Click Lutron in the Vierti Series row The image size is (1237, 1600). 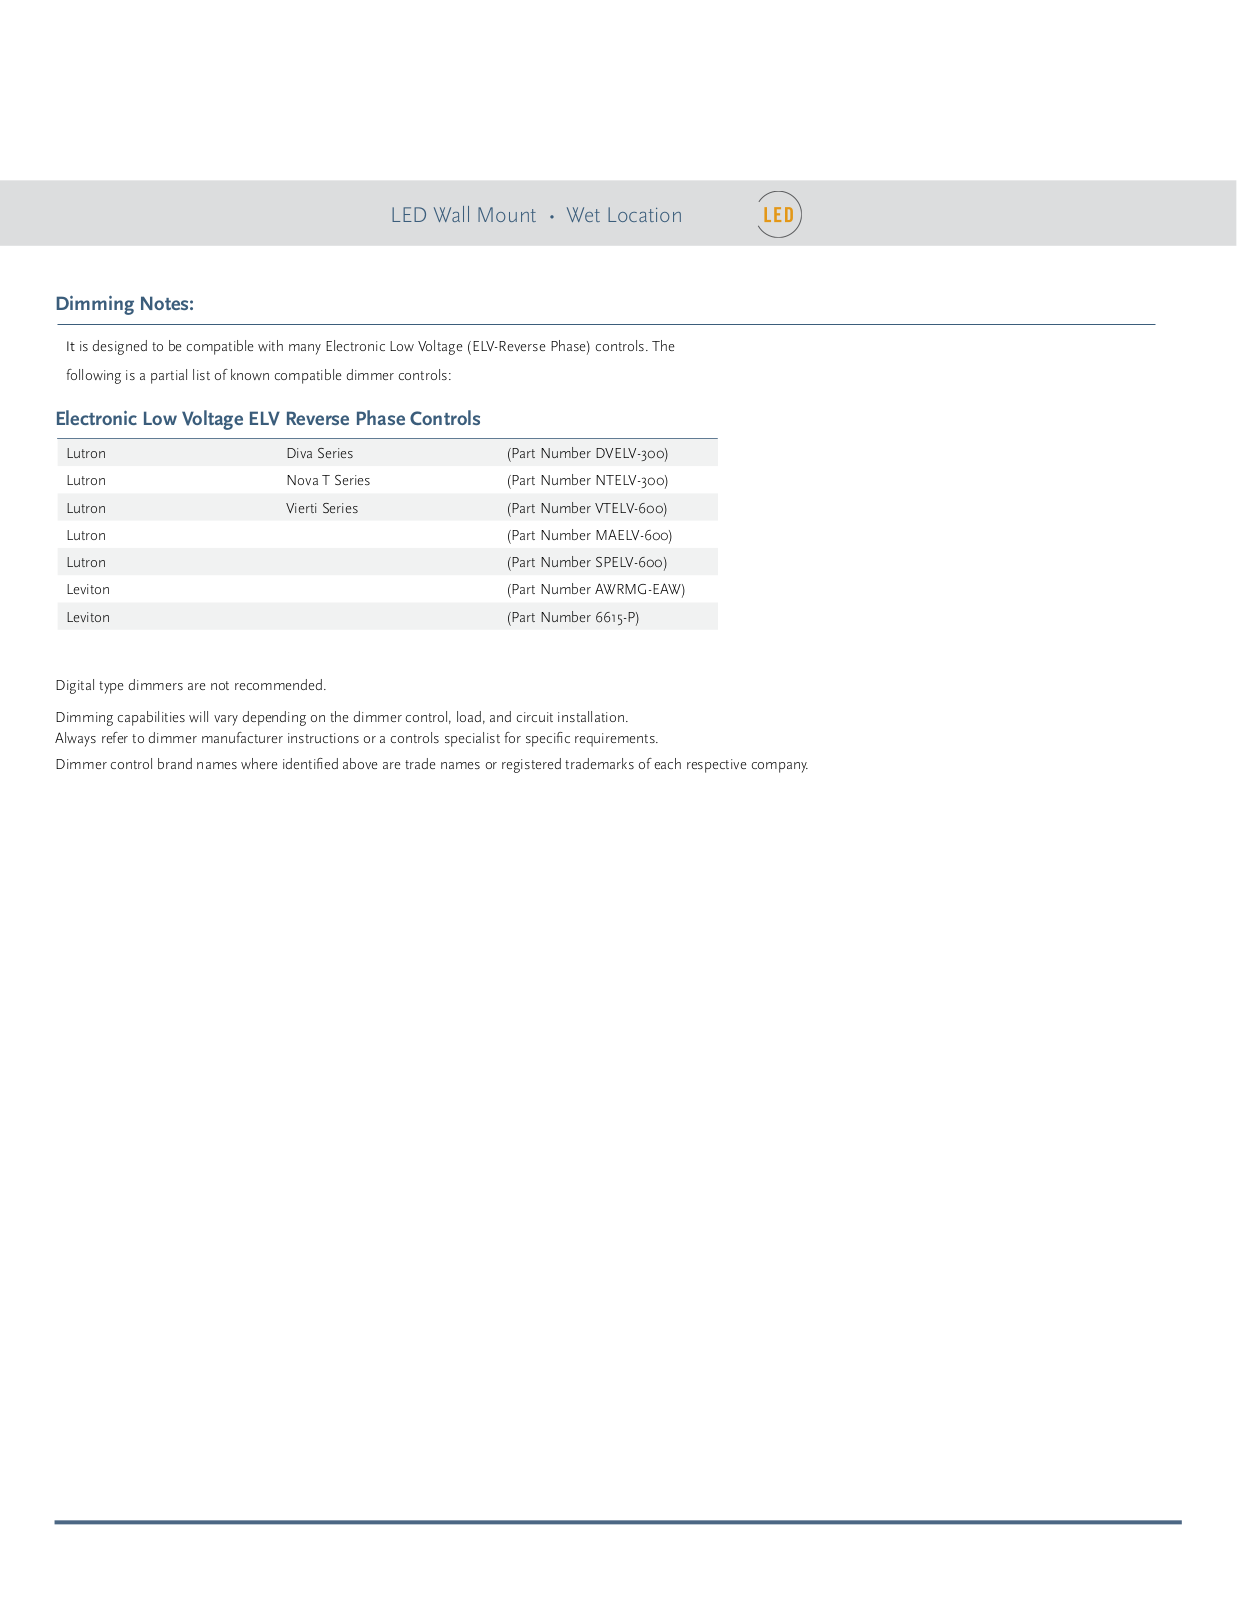point(86,508)
